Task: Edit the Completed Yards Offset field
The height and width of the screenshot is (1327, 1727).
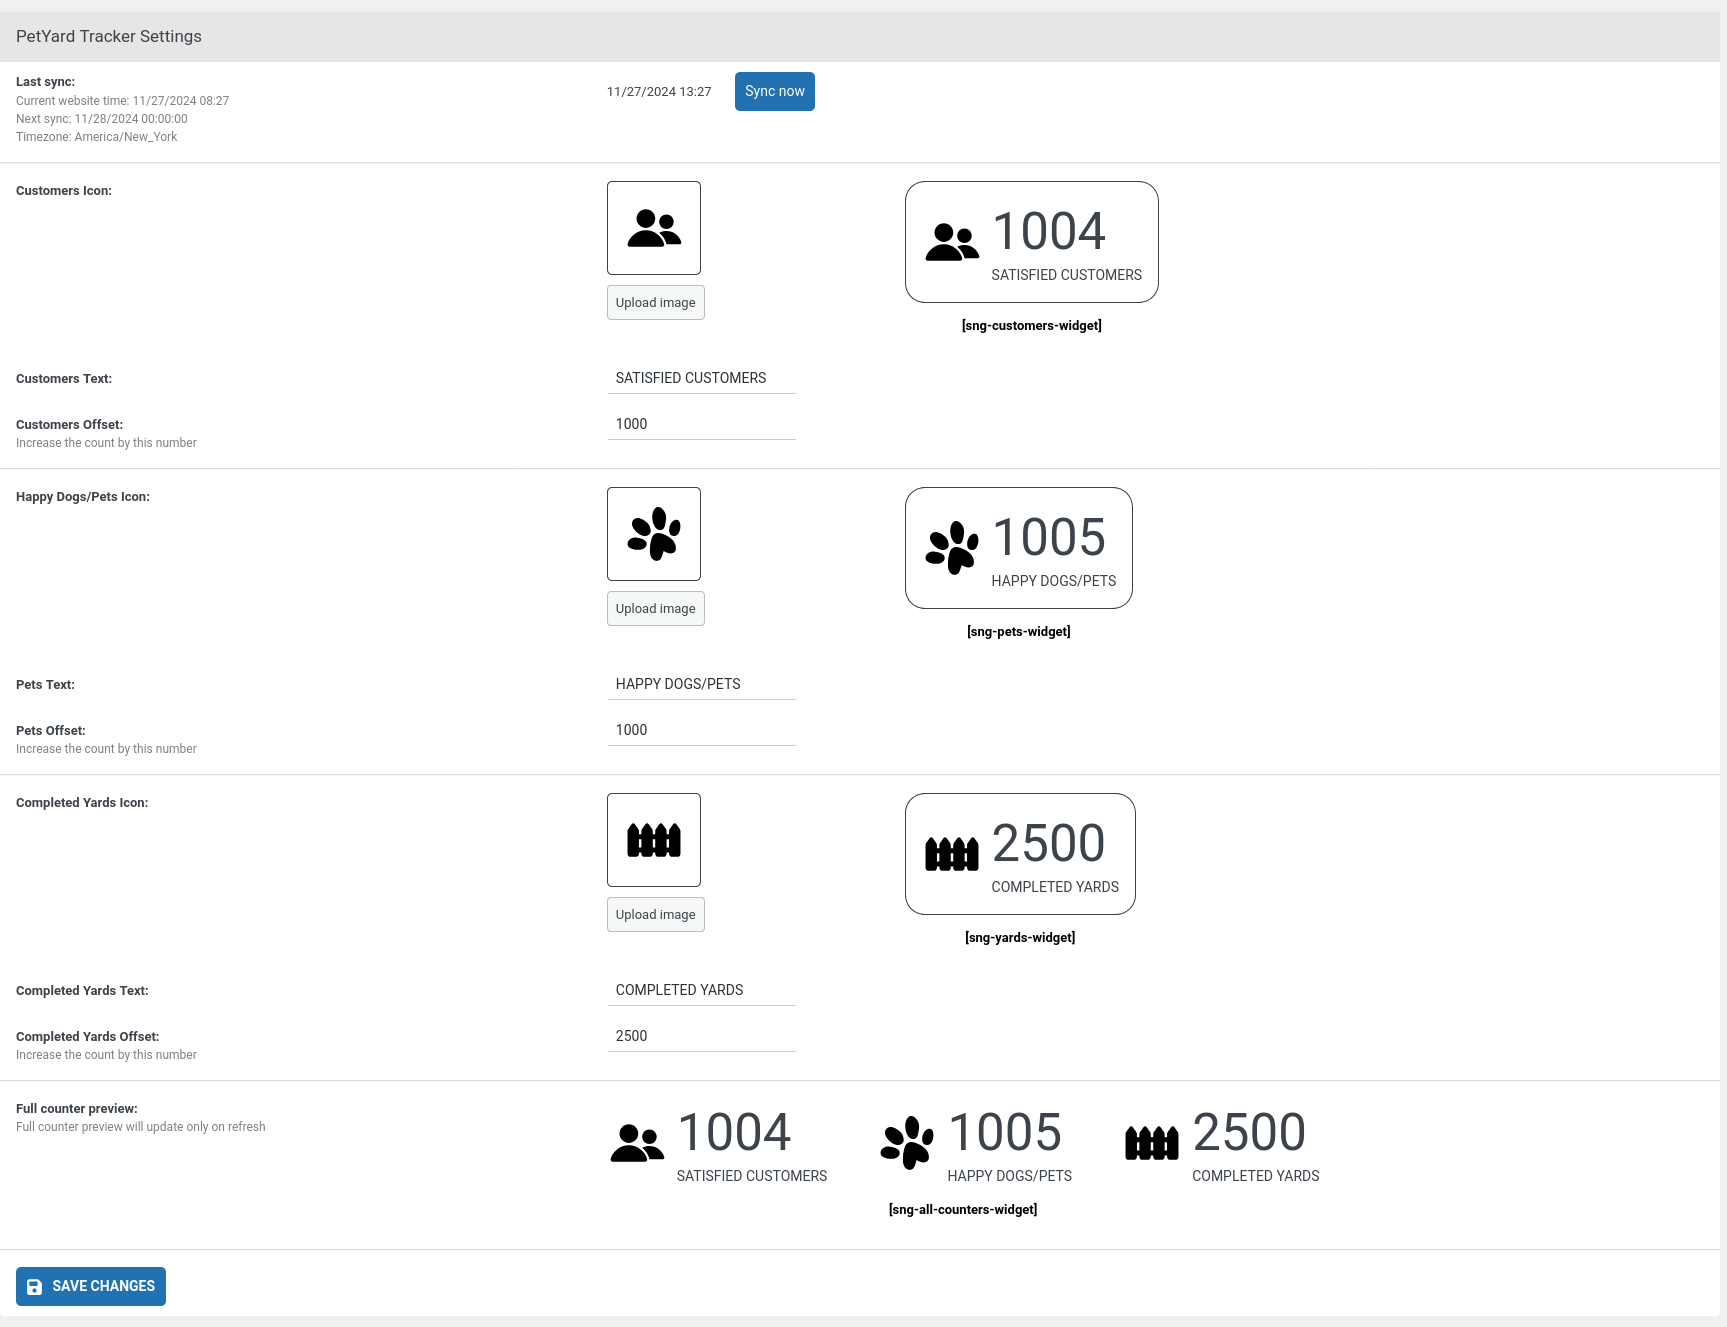Action: coord(701,1036)
